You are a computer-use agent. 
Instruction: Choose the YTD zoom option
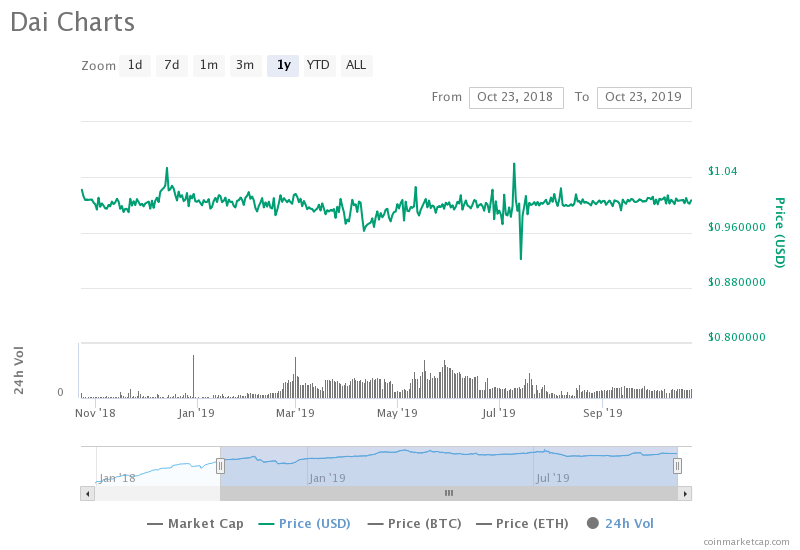point(319,65)
